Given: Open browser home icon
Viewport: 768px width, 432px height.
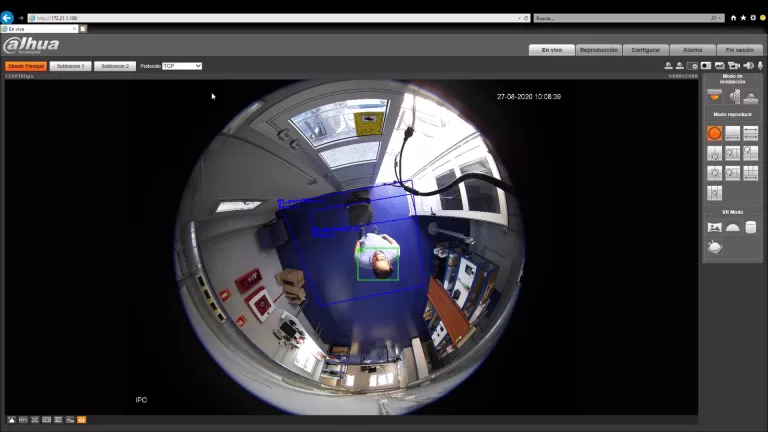Looking at the screenshot, I should point(733,18).
